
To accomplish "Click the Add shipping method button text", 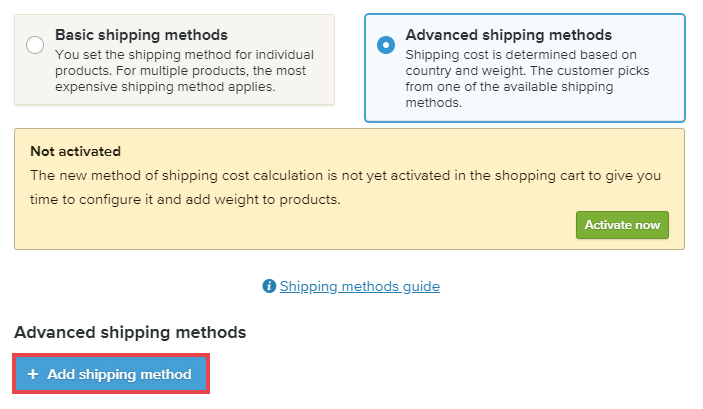I will [x=119, y=375].
